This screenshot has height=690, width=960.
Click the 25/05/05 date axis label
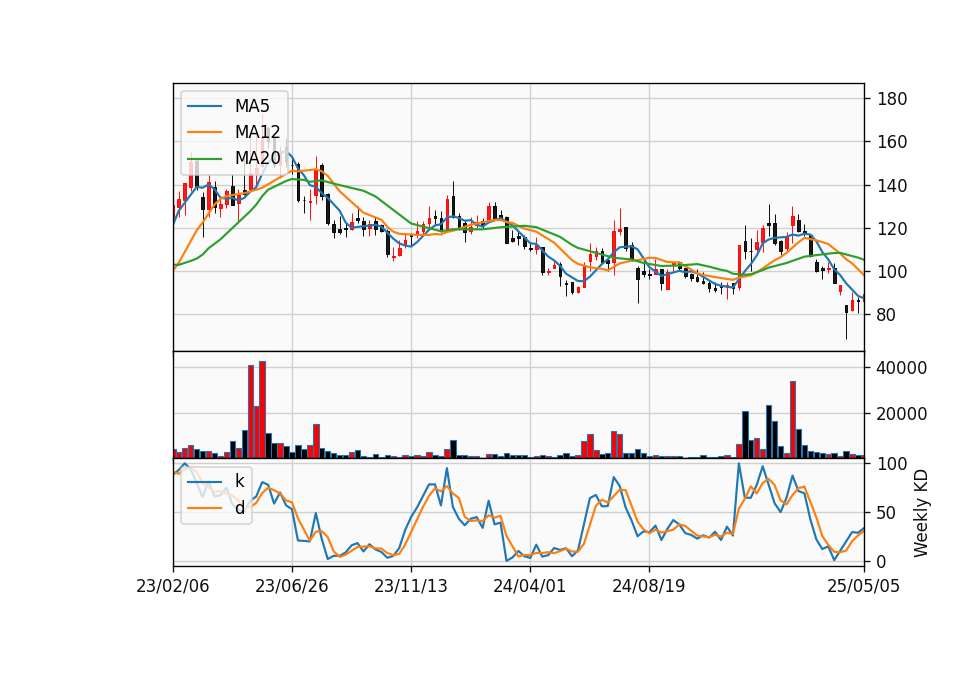pos(864,587)
